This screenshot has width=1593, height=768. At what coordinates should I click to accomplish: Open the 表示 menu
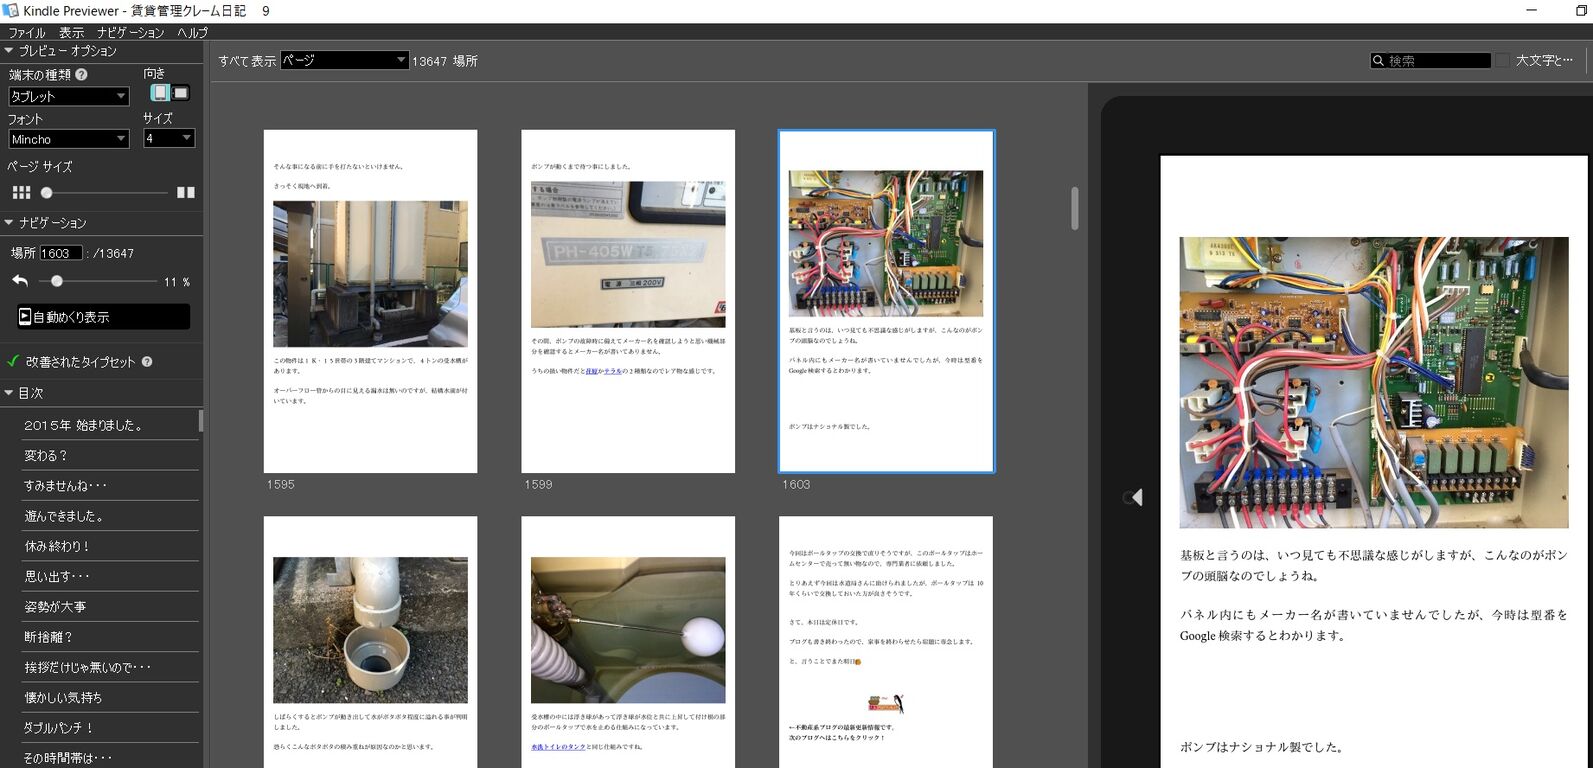tap(71, 33)
